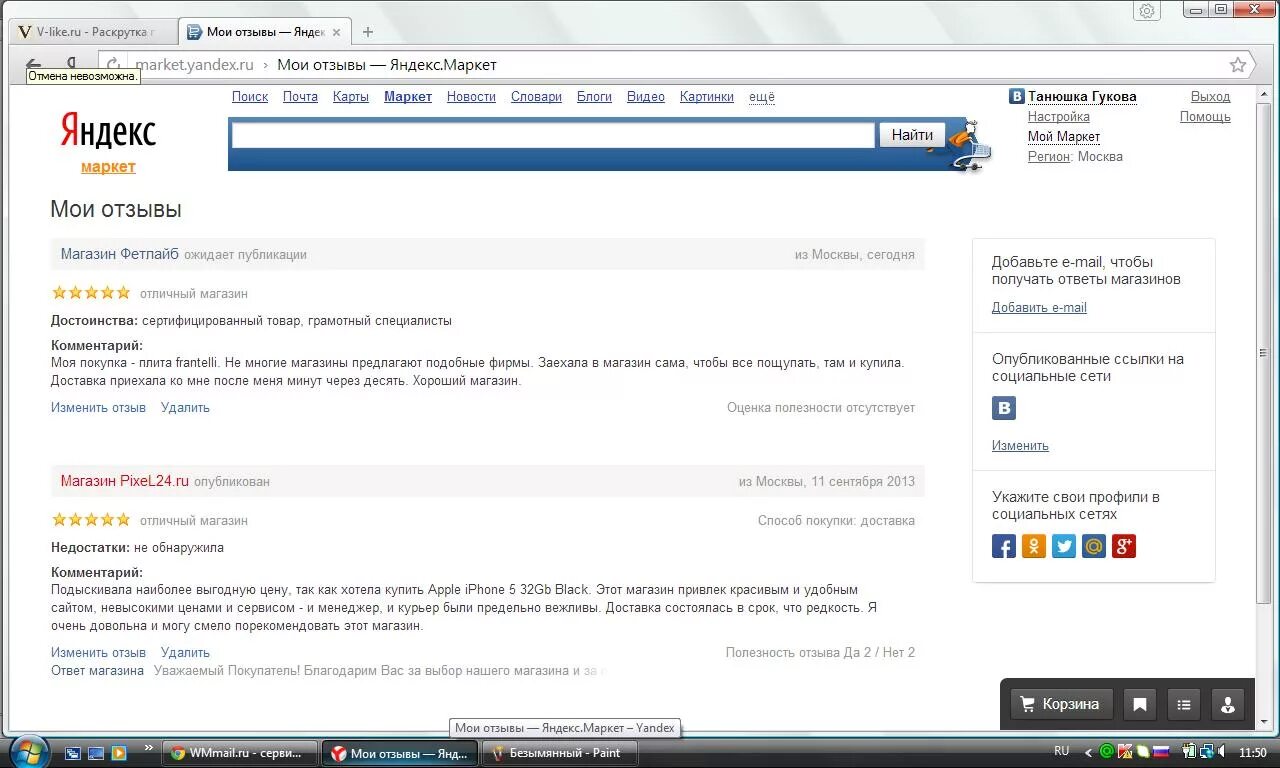
Task: Open the Помощь help link
Action: click(x=1205, y=117)
